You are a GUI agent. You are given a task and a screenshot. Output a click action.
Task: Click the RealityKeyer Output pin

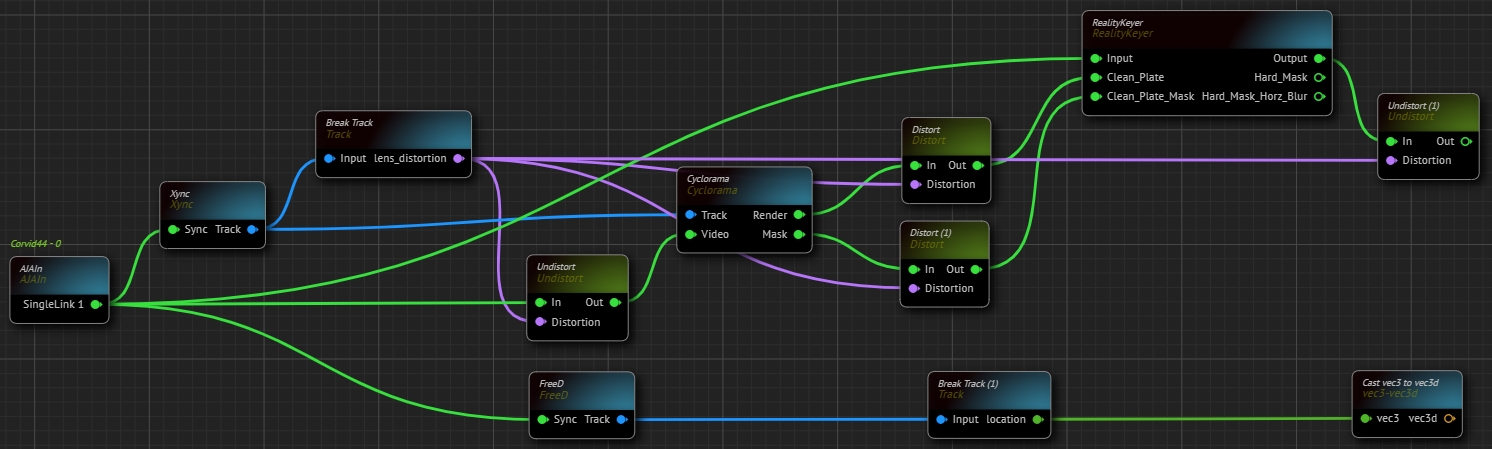coord(1319,58)
